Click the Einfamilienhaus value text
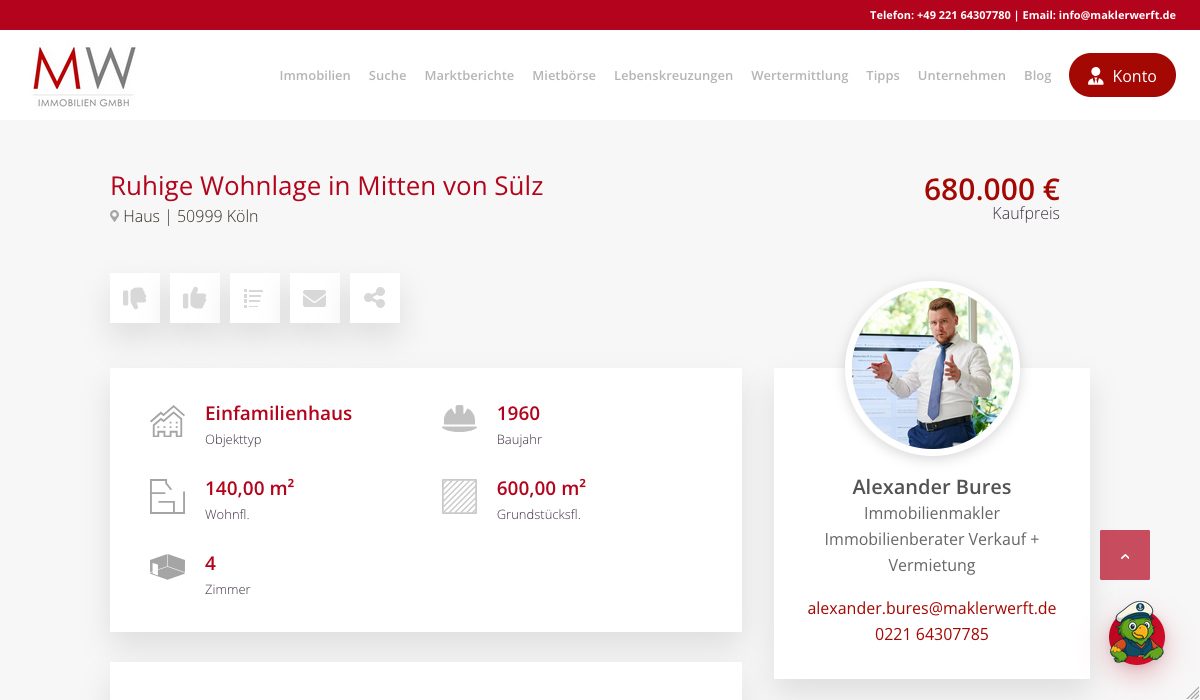Screen dimensions: 1200x700 [x=279, y=413]
